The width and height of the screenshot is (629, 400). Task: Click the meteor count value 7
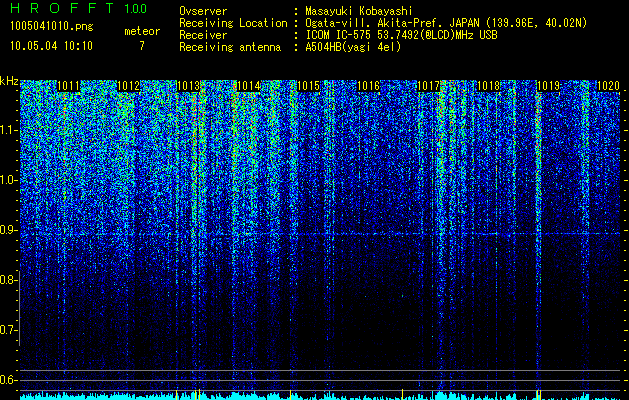[x=142, y=46]
